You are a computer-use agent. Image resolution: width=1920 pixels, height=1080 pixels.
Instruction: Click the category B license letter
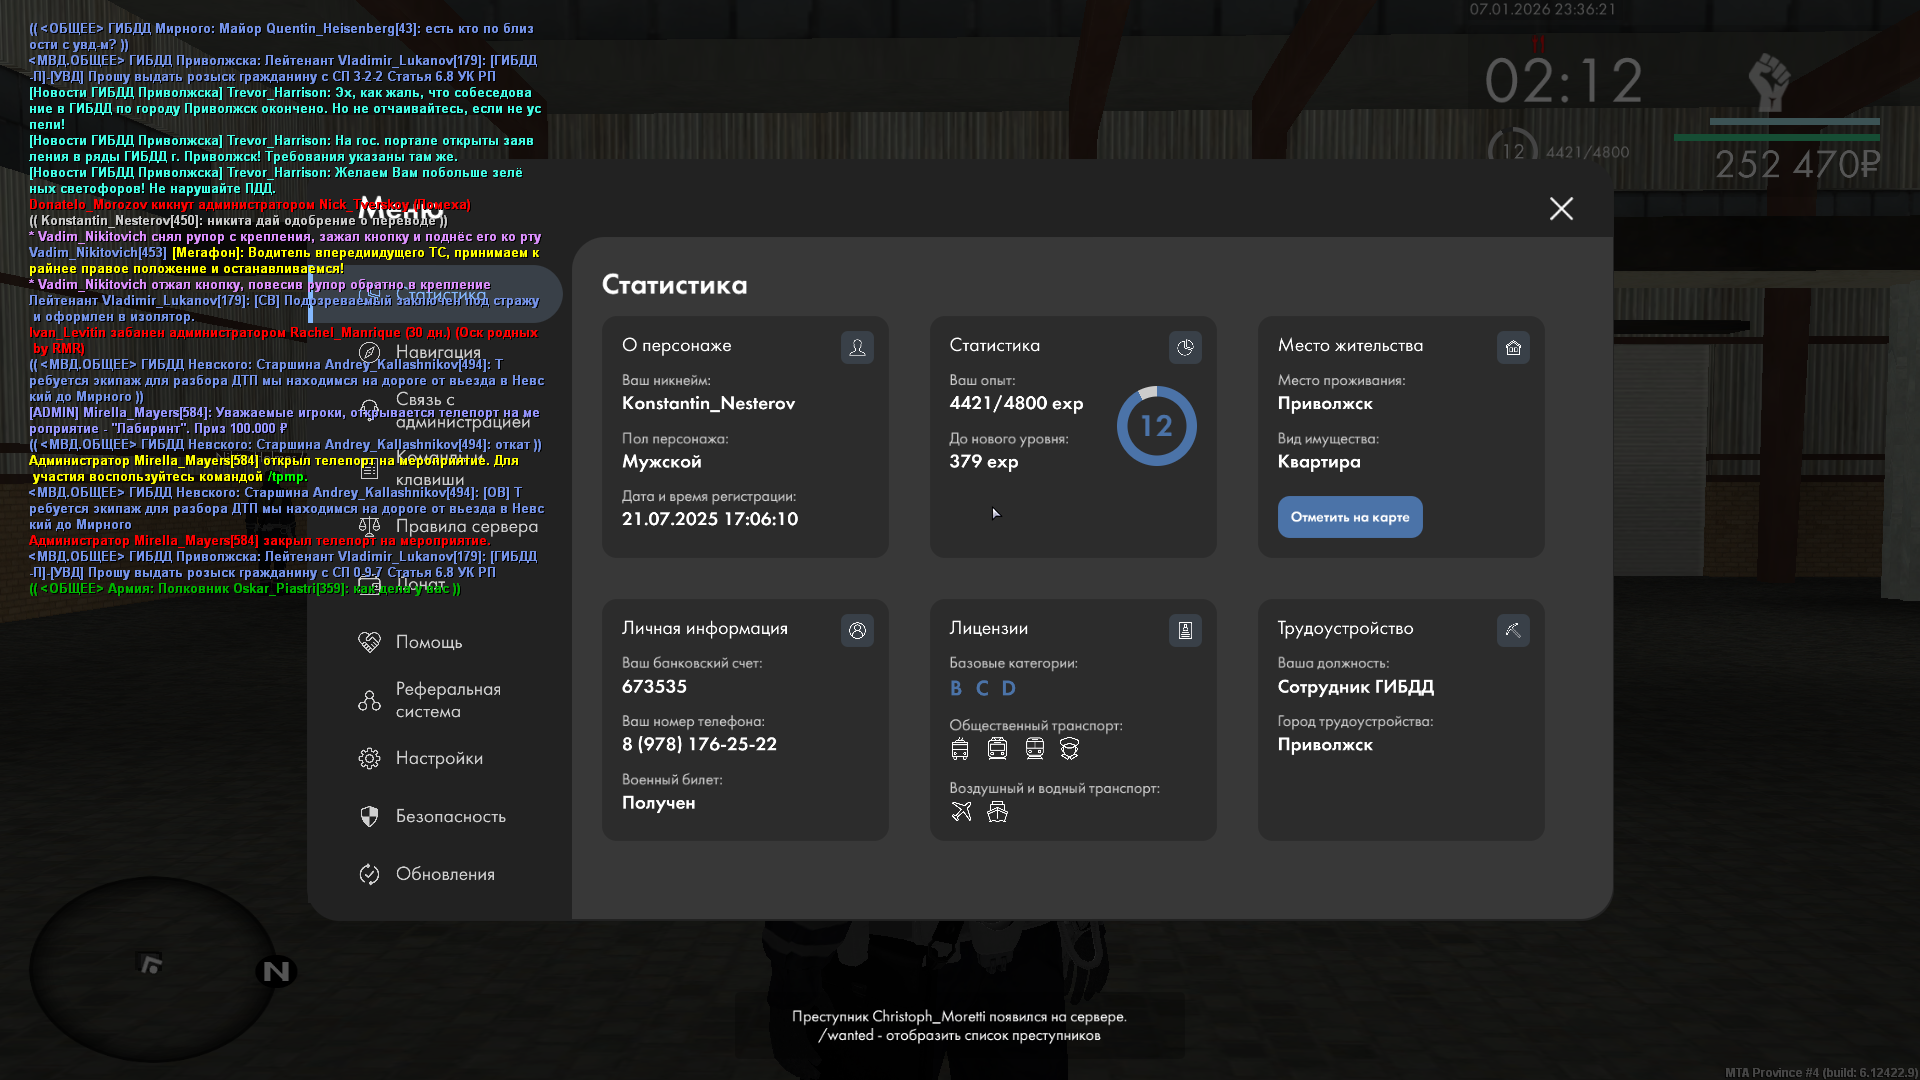click(955, 688)
